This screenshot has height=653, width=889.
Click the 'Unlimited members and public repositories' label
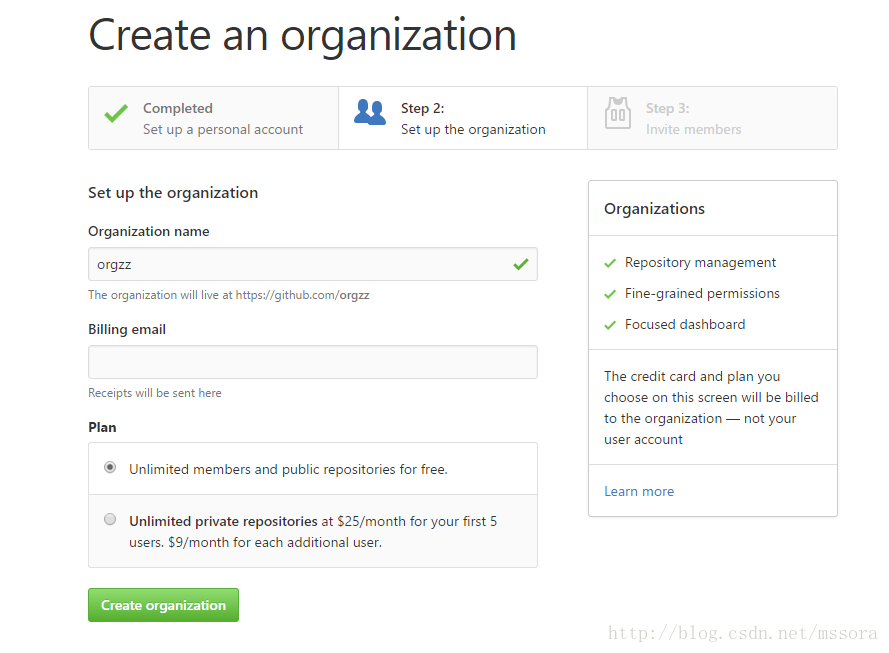point(288,469)
